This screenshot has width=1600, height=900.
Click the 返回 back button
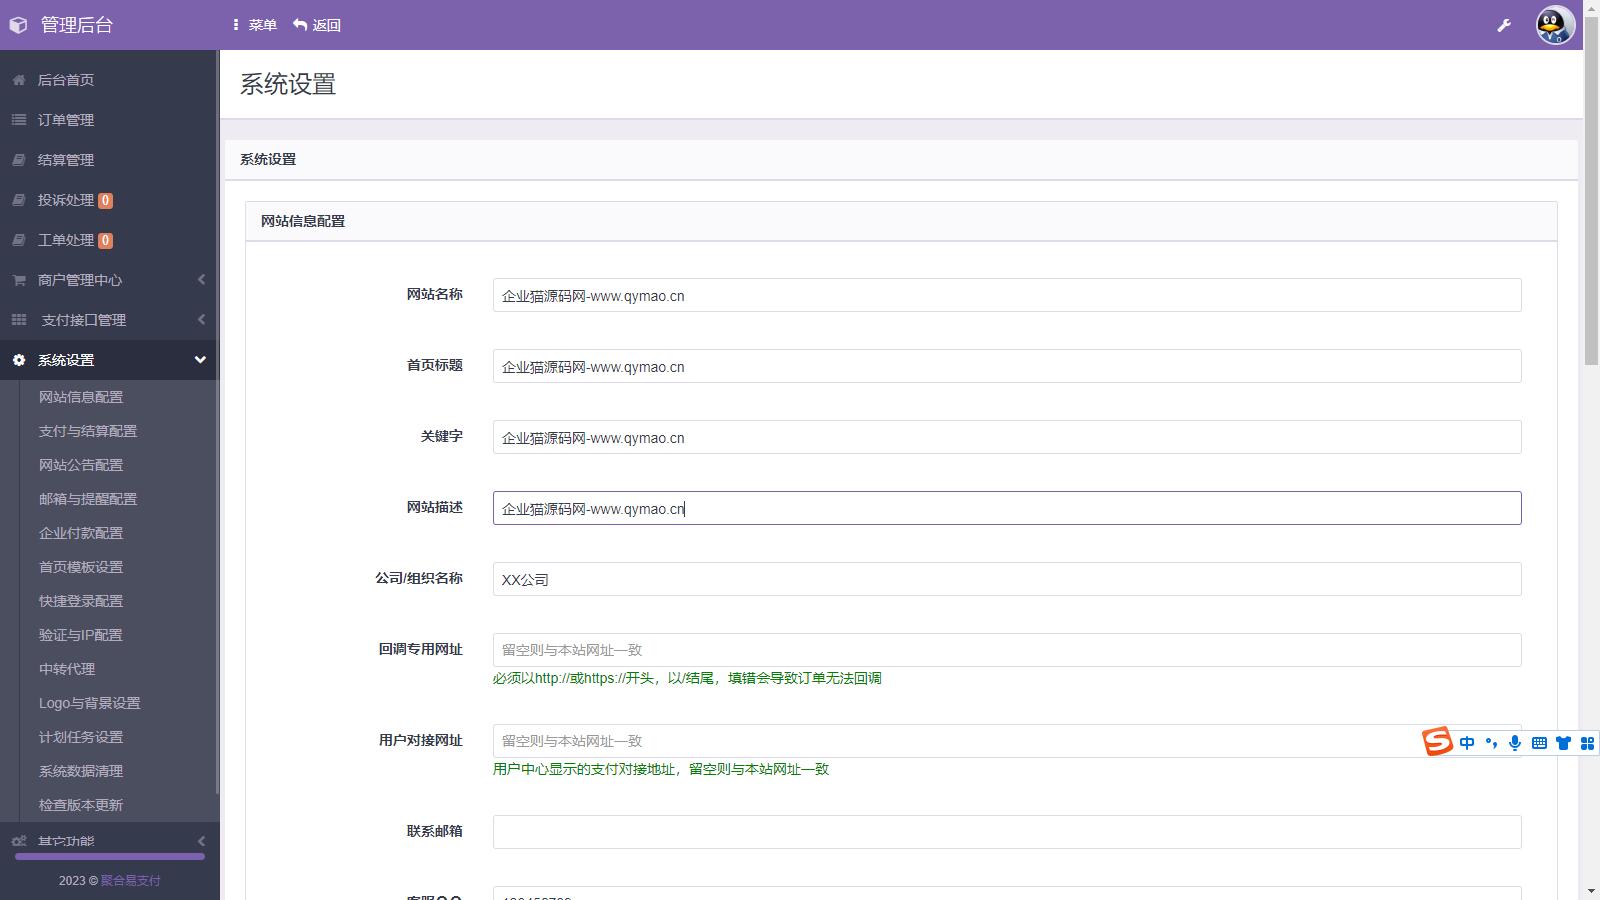click(317, 25)
